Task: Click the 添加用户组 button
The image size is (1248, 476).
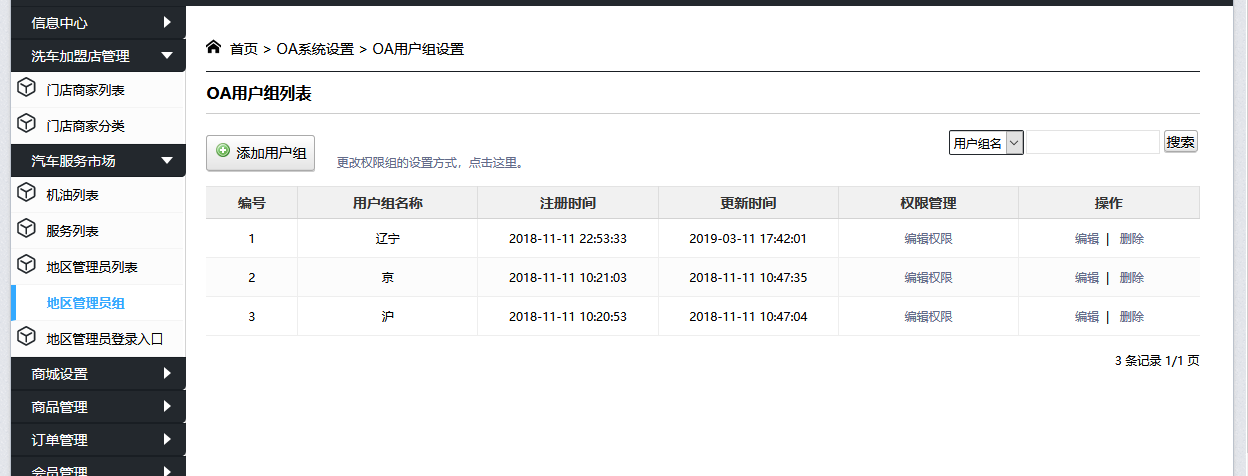Action: tap(260, 153)
